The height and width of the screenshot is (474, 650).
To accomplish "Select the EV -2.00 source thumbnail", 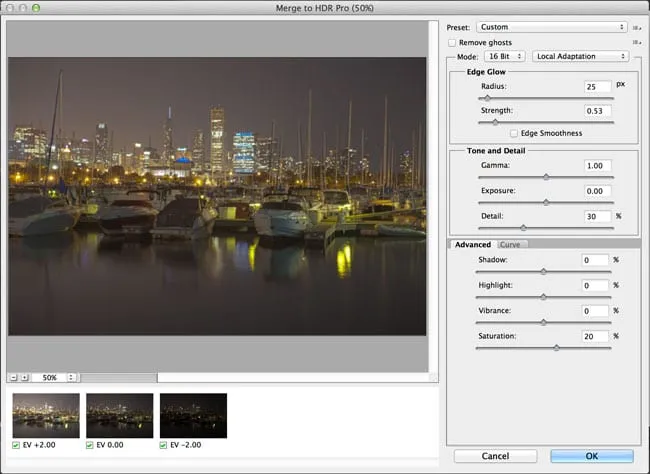I will 193,415.
